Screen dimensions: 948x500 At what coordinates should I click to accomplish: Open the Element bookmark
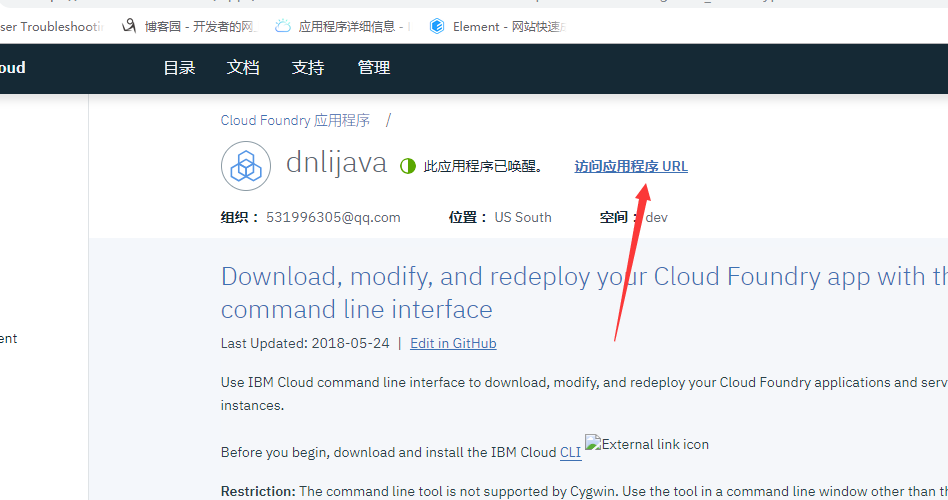point(498,27)
